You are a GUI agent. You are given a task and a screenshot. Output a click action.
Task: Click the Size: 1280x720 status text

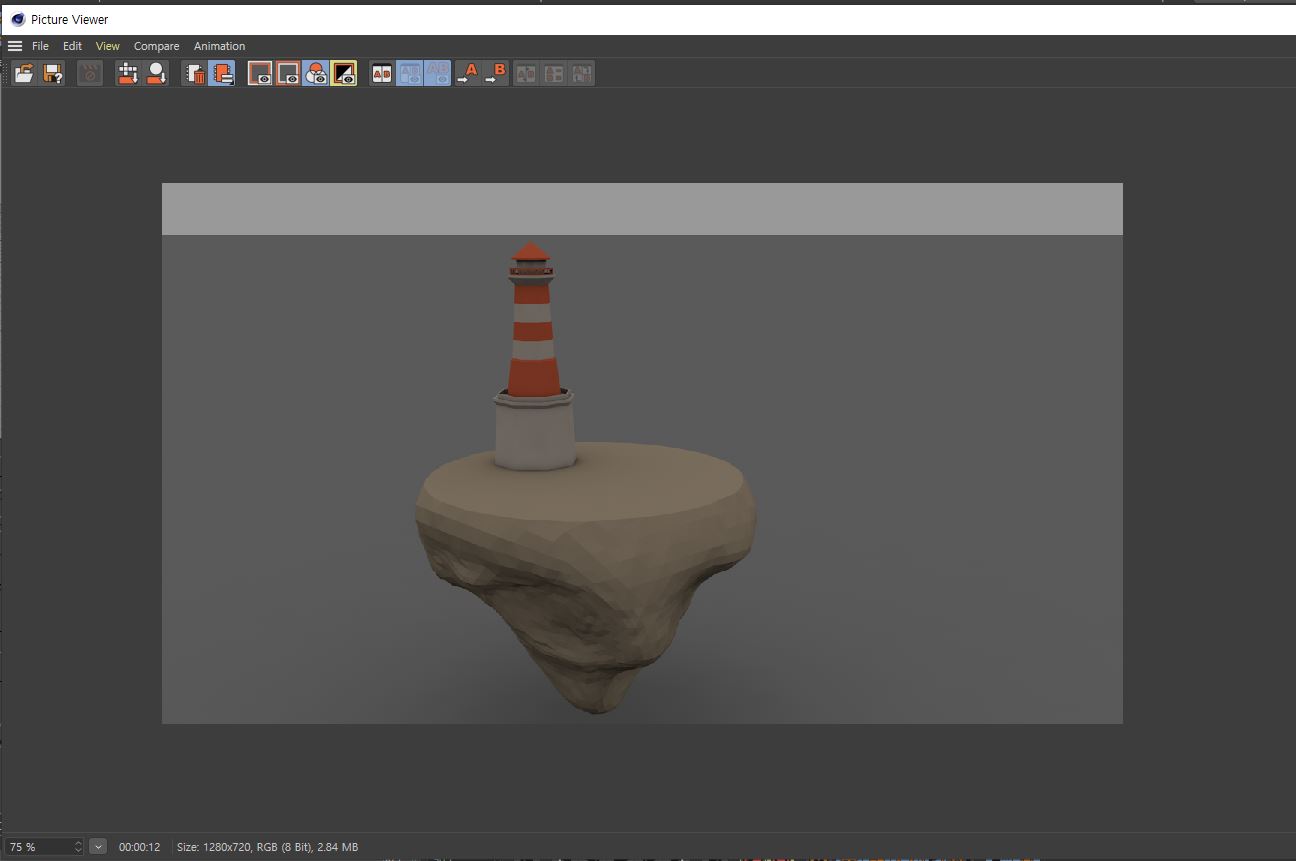tap(267, 847)
